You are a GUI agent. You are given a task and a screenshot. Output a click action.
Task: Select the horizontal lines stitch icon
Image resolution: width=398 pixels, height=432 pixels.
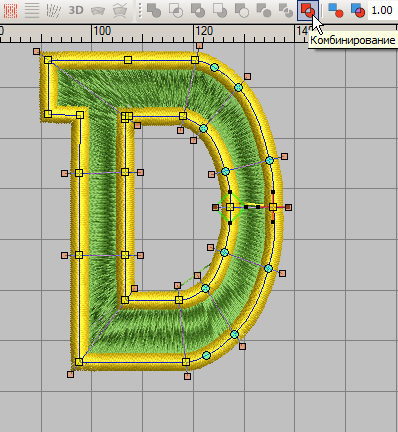(x=32, y=11)
